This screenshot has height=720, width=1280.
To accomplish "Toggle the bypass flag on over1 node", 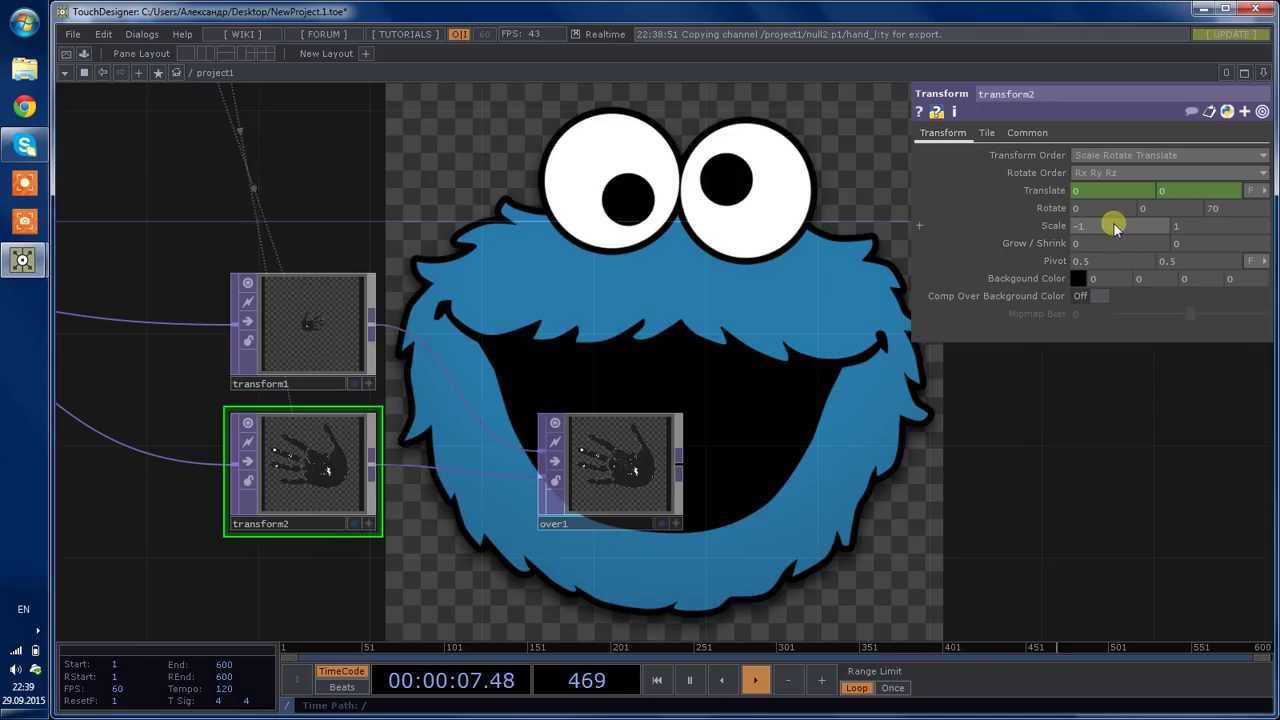I will pos(554,442).
